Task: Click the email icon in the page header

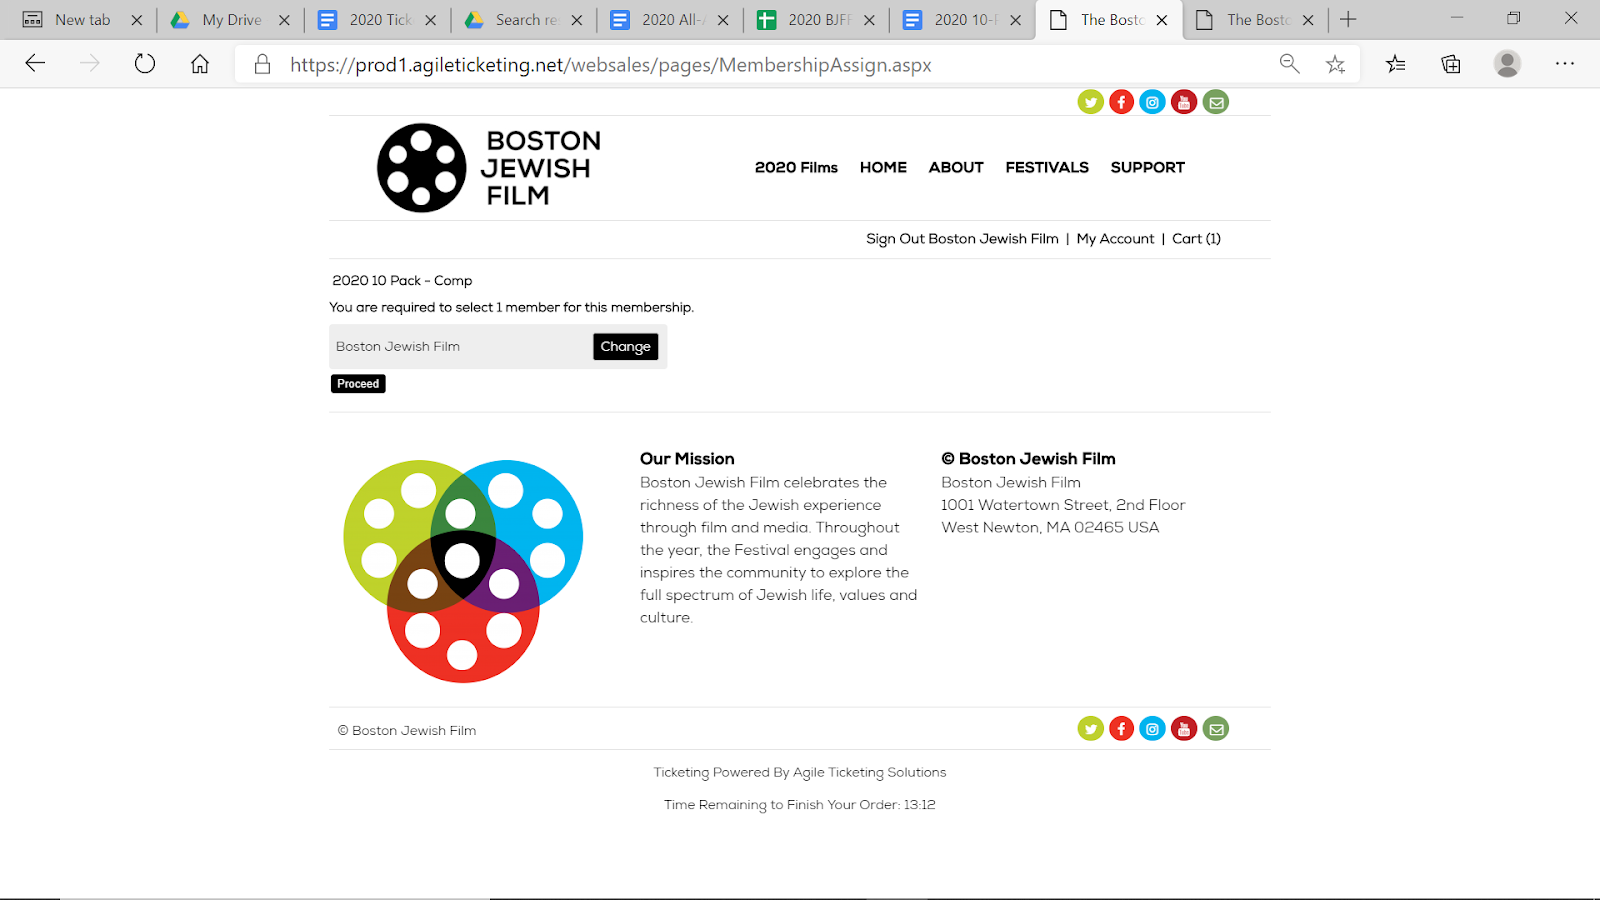Action: tap(1216, 102)
